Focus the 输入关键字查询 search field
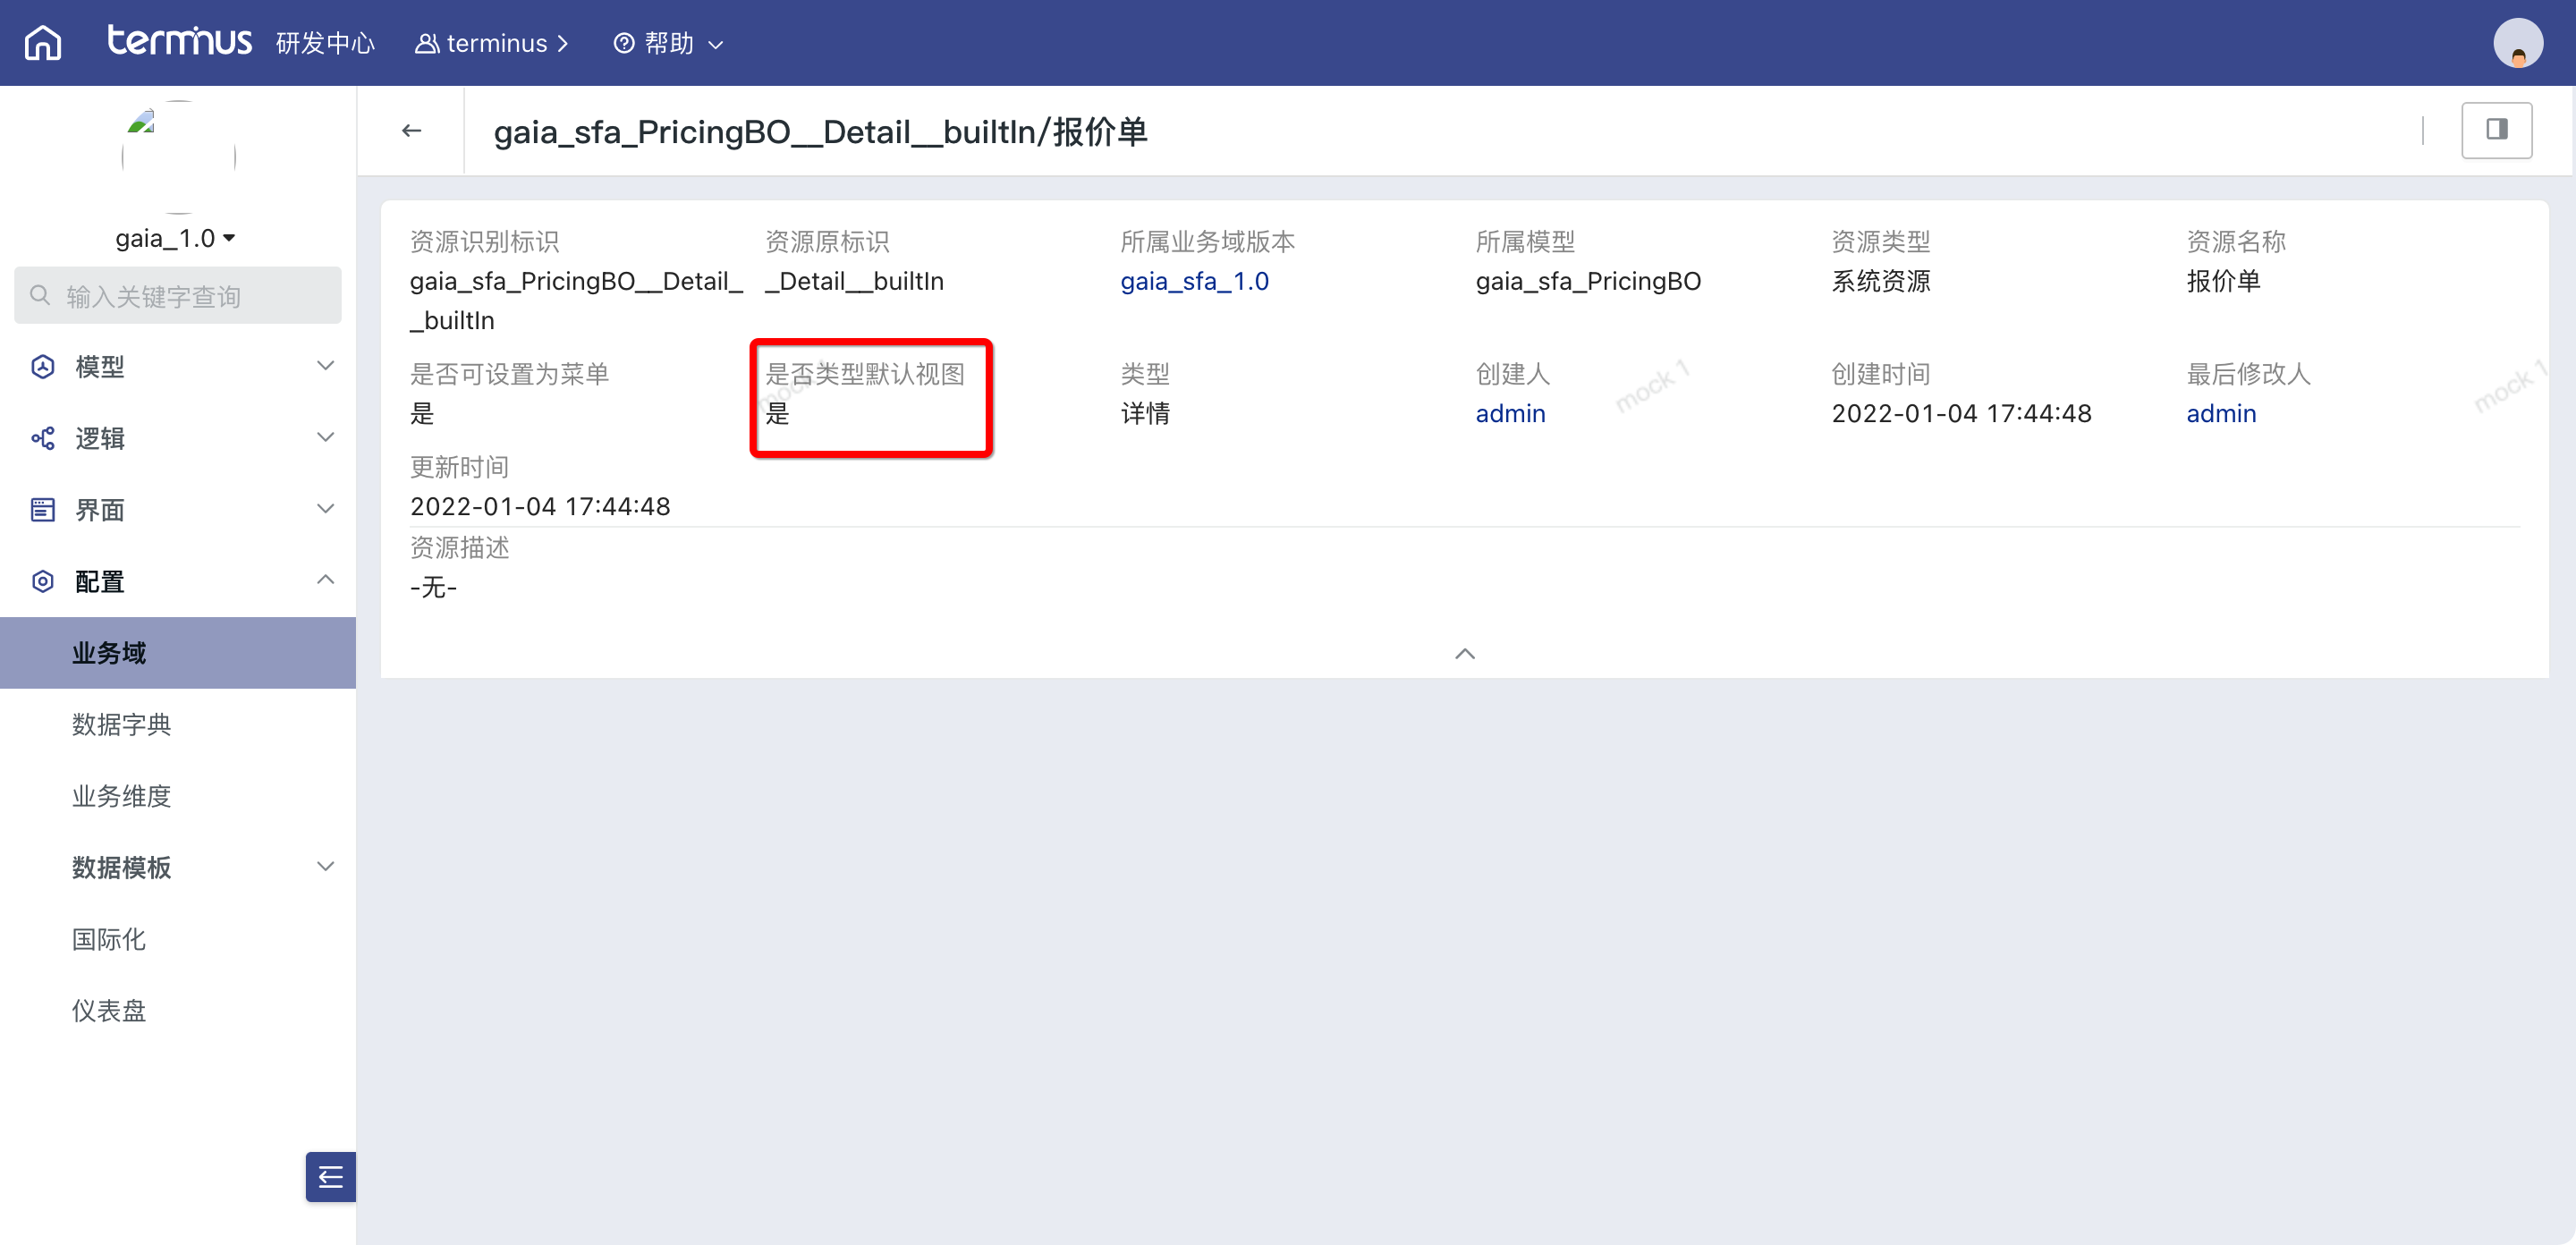 [x=178, y=295]
